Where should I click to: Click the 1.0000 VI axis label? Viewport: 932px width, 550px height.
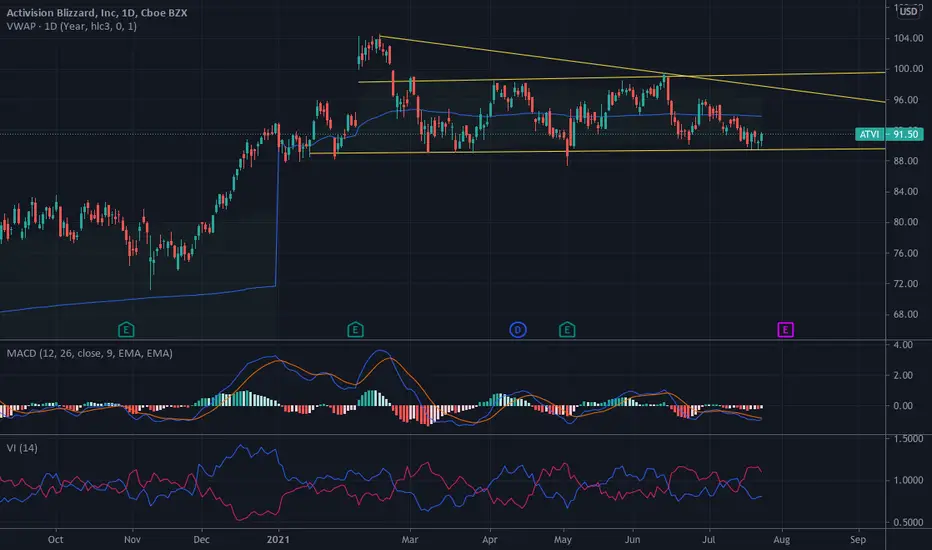908,480
